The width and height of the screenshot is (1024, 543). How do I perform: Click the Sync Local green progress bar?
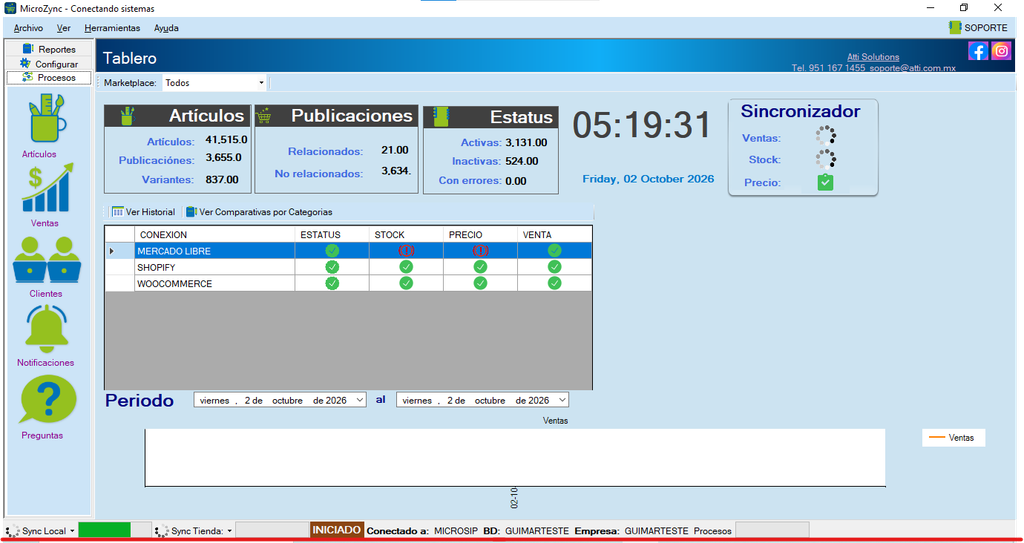click(x=114, y=530)
